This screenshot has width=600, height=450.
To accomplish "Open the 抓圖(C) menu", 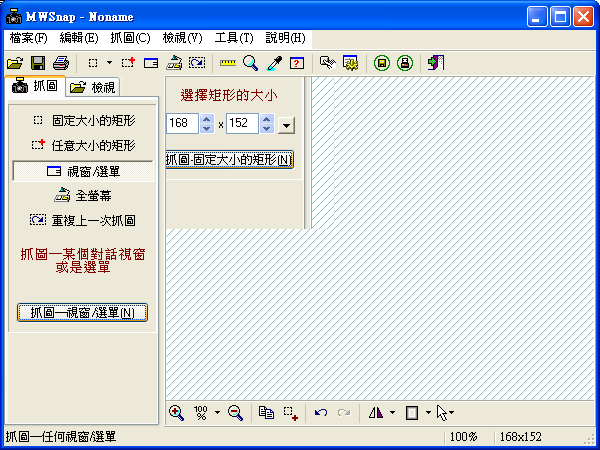I will [130, 38].
